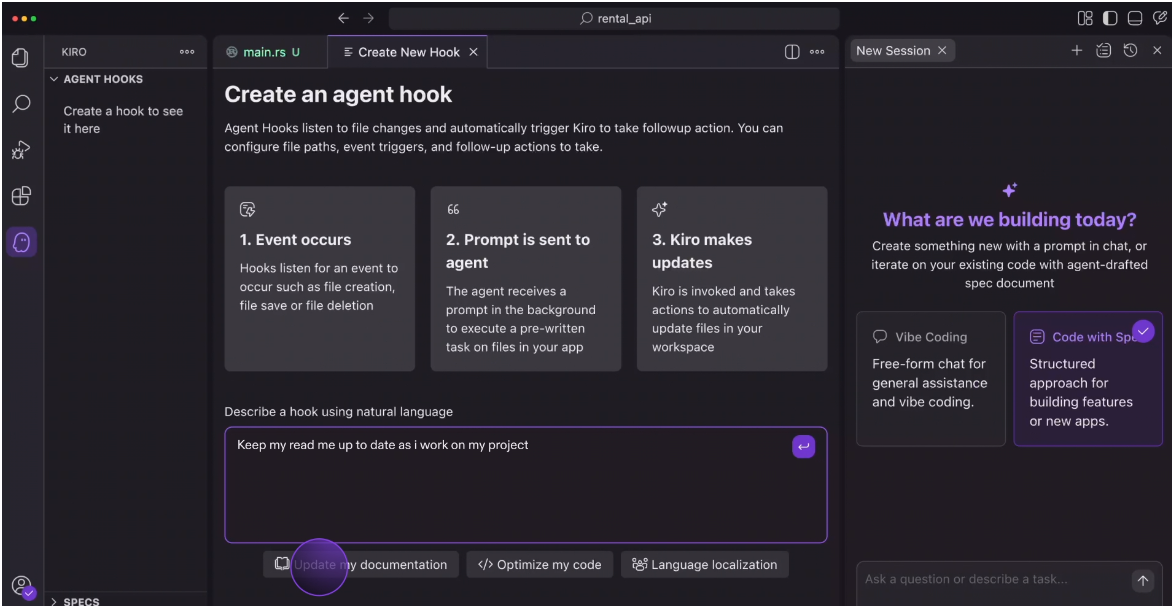The width and height of the screenshot is (1174, 608).
Task: Click the 'Create a hook to see it here' text
Action: tap(124, 120)
